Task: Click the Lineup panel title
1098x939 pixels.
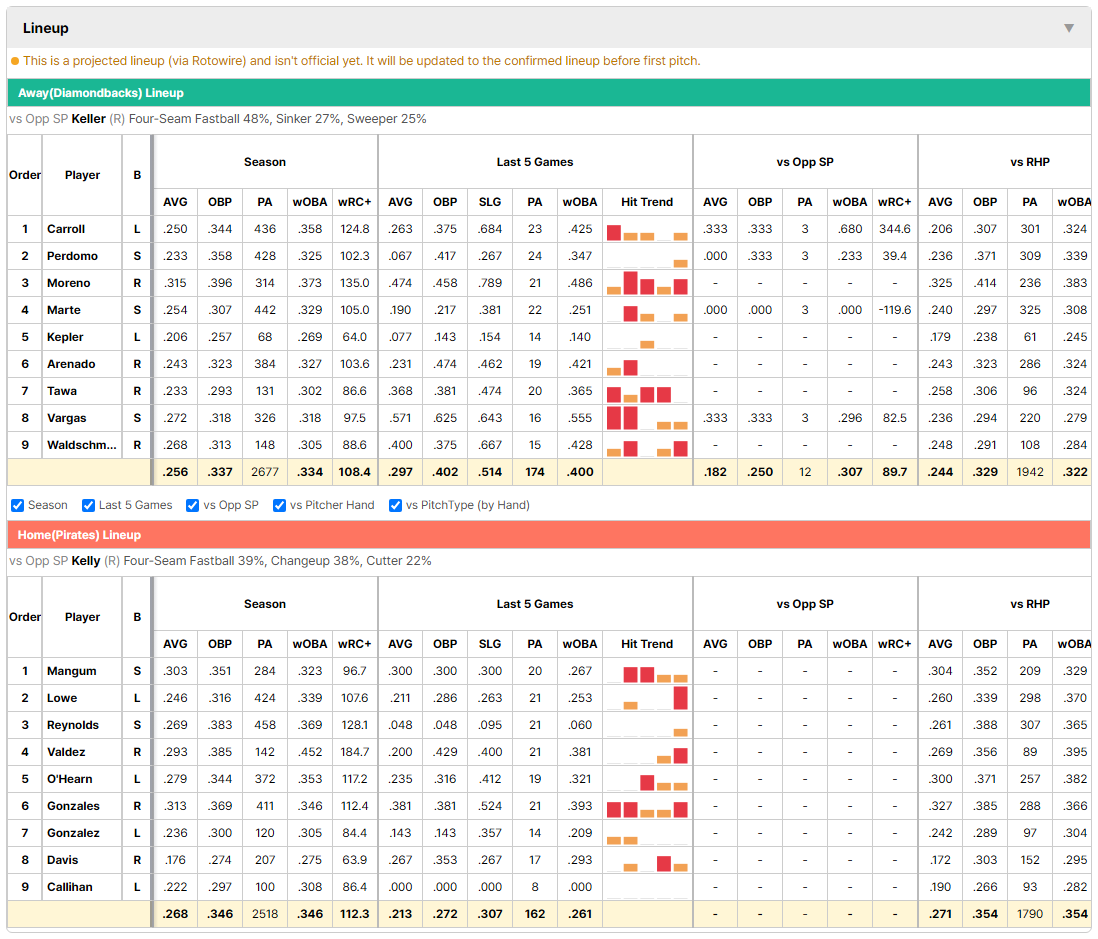Action: (46, 28)
